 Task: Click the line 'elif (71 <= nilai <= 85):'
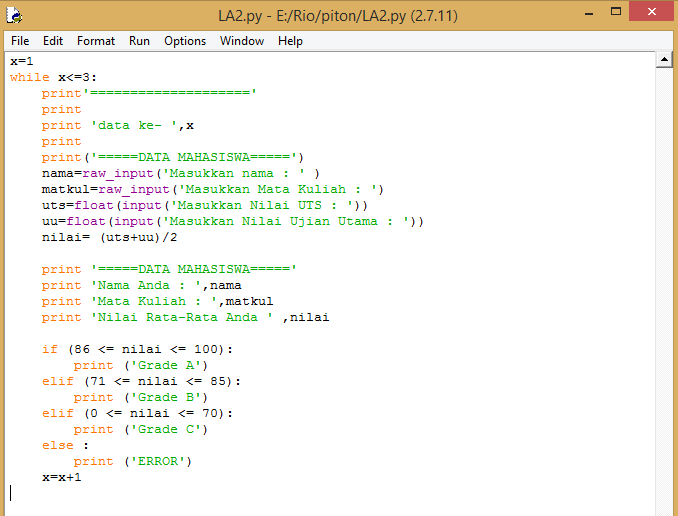point(141,381)
